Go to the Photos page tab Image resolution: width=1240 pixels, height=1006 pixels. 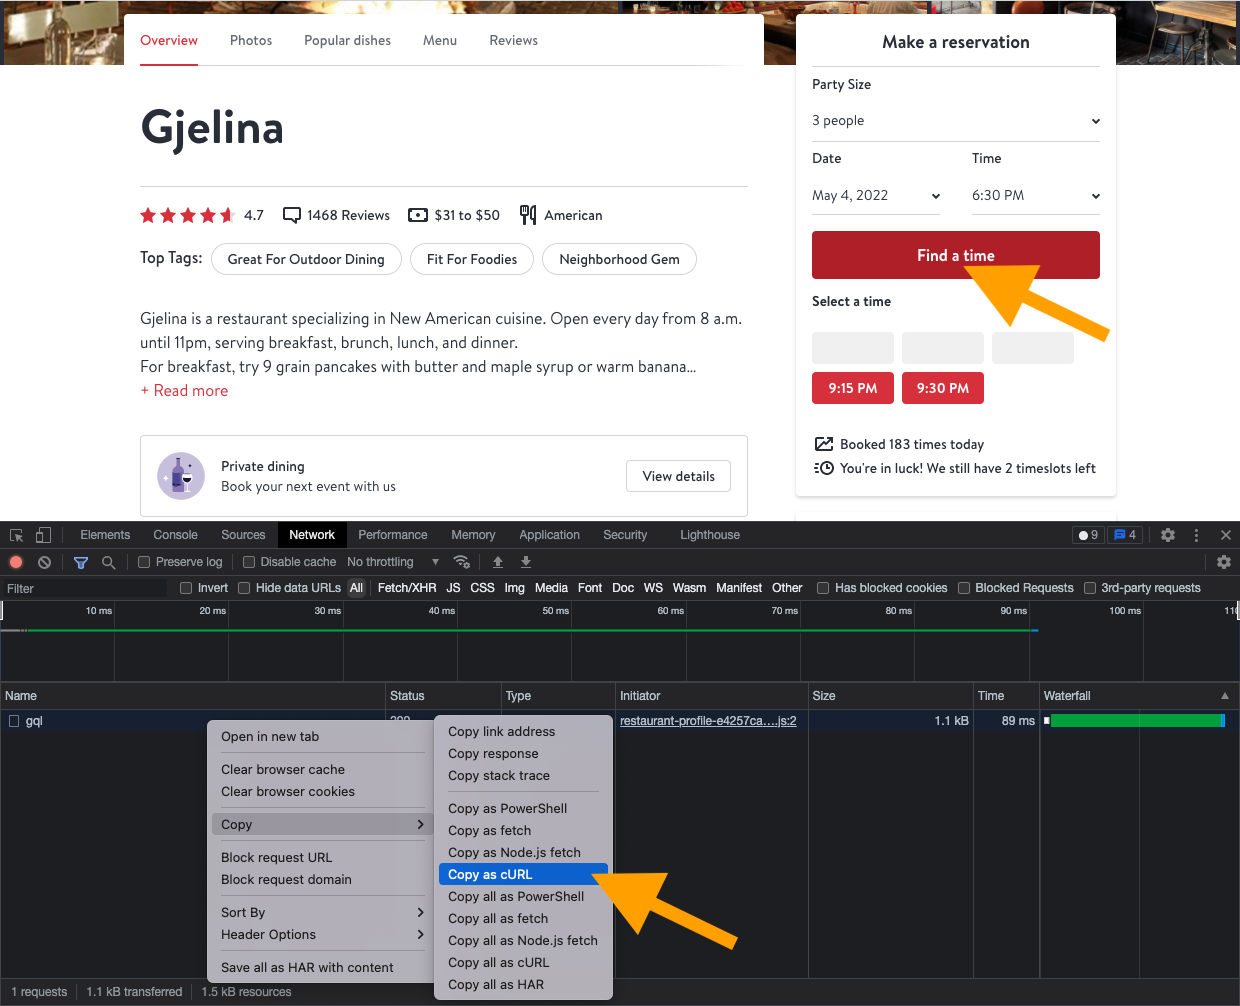pos(251,41)
